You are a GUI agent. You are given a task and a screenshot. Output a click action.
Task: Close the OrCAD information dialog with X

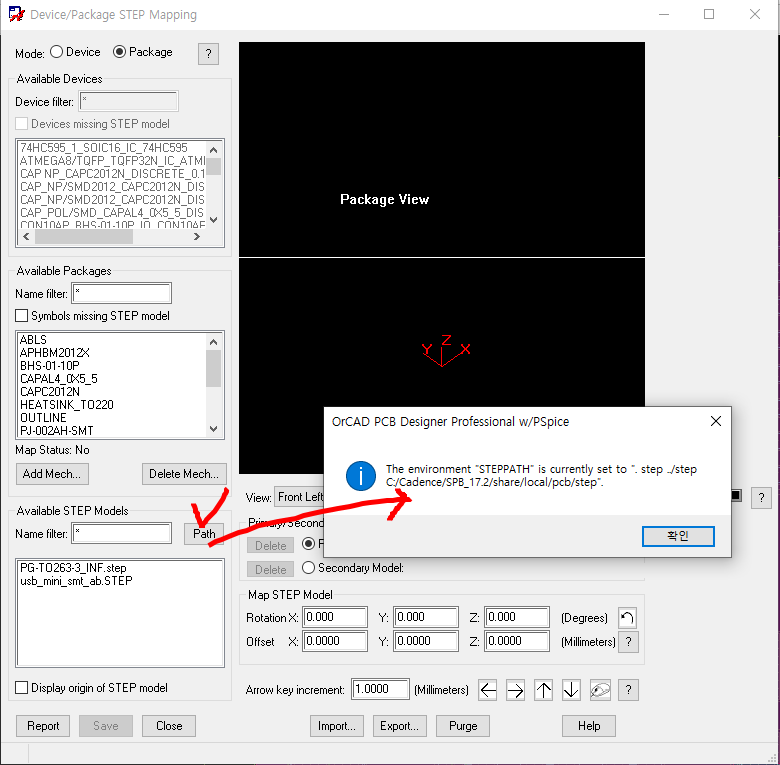[716, 421]
